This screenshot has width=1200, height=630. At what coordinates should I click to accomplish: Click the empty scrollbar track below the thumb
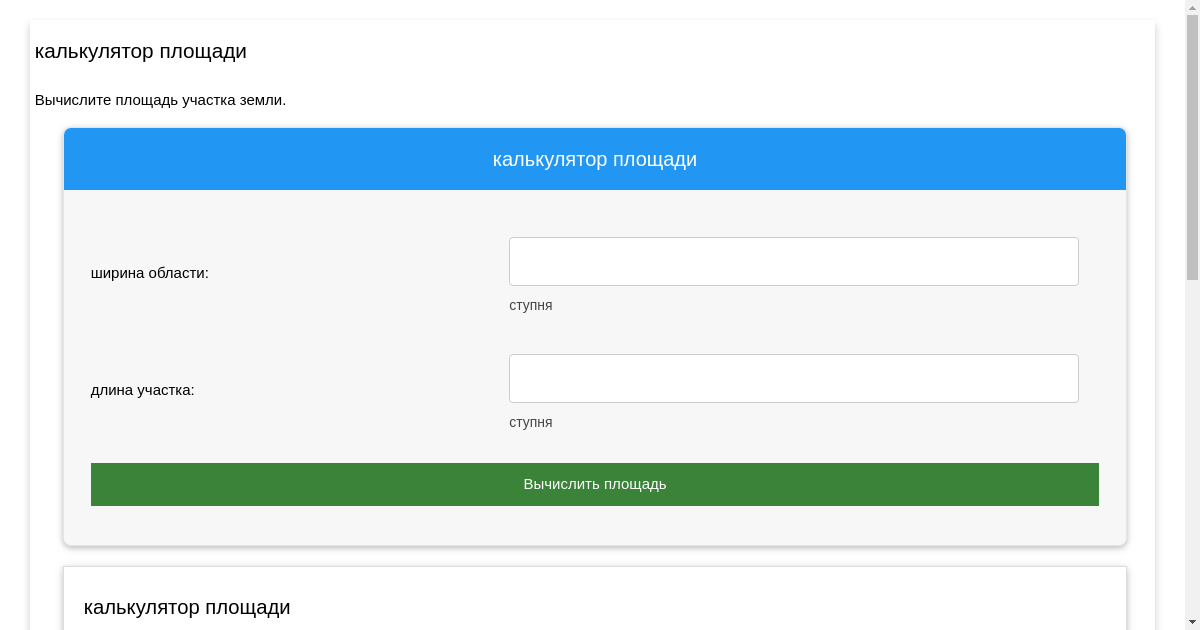coord(1192,450)
